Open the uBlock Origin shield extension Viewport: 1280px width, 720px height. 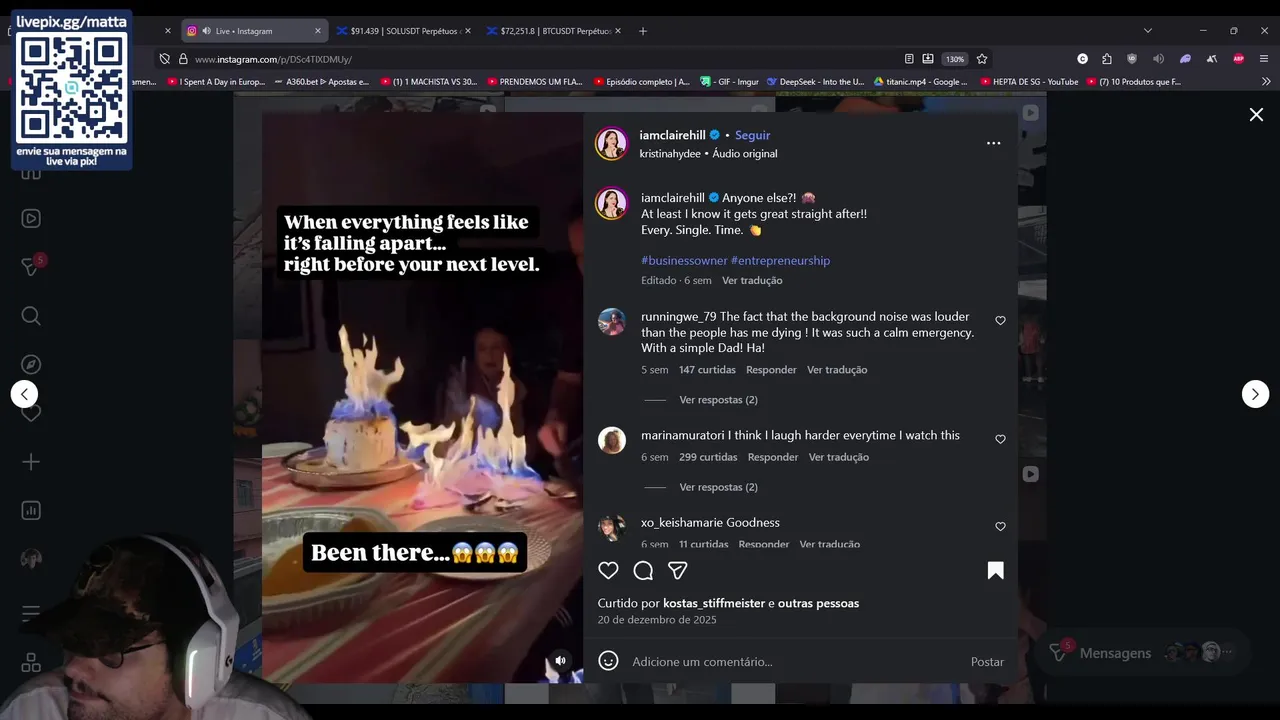(1132, 59)
